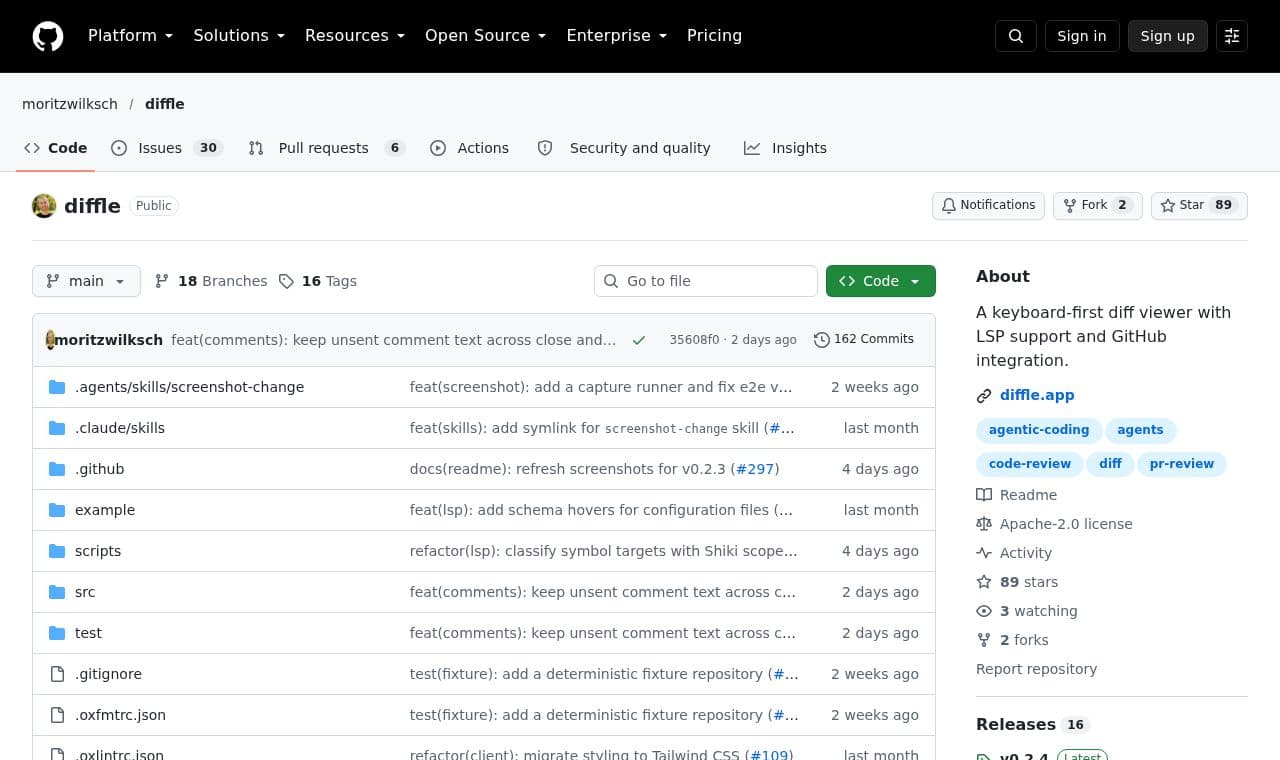Click the Sign in button
1280x760 pixels.
point(1082,36)
